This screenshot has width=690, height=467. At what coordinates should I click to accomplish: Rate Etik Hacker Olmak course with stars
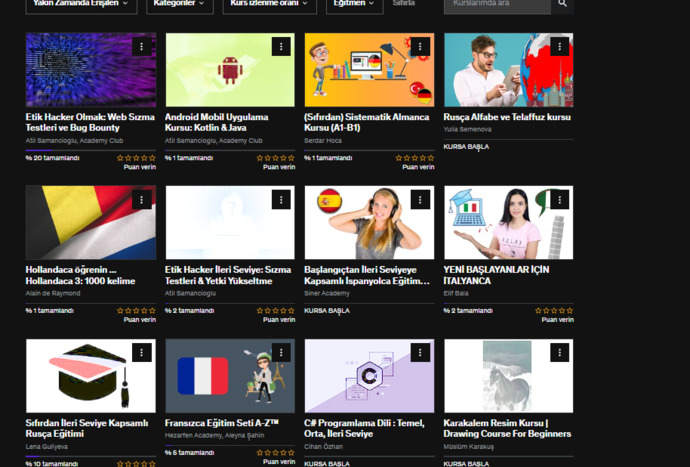[136, 158]
